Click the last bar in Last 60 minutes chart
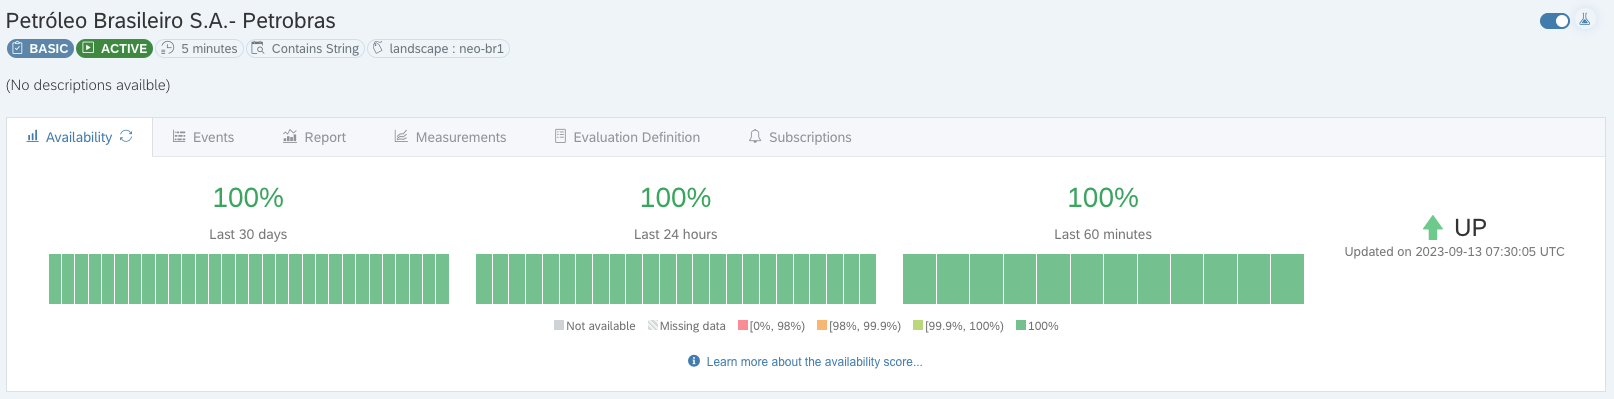 click(x=1287, y=279)
